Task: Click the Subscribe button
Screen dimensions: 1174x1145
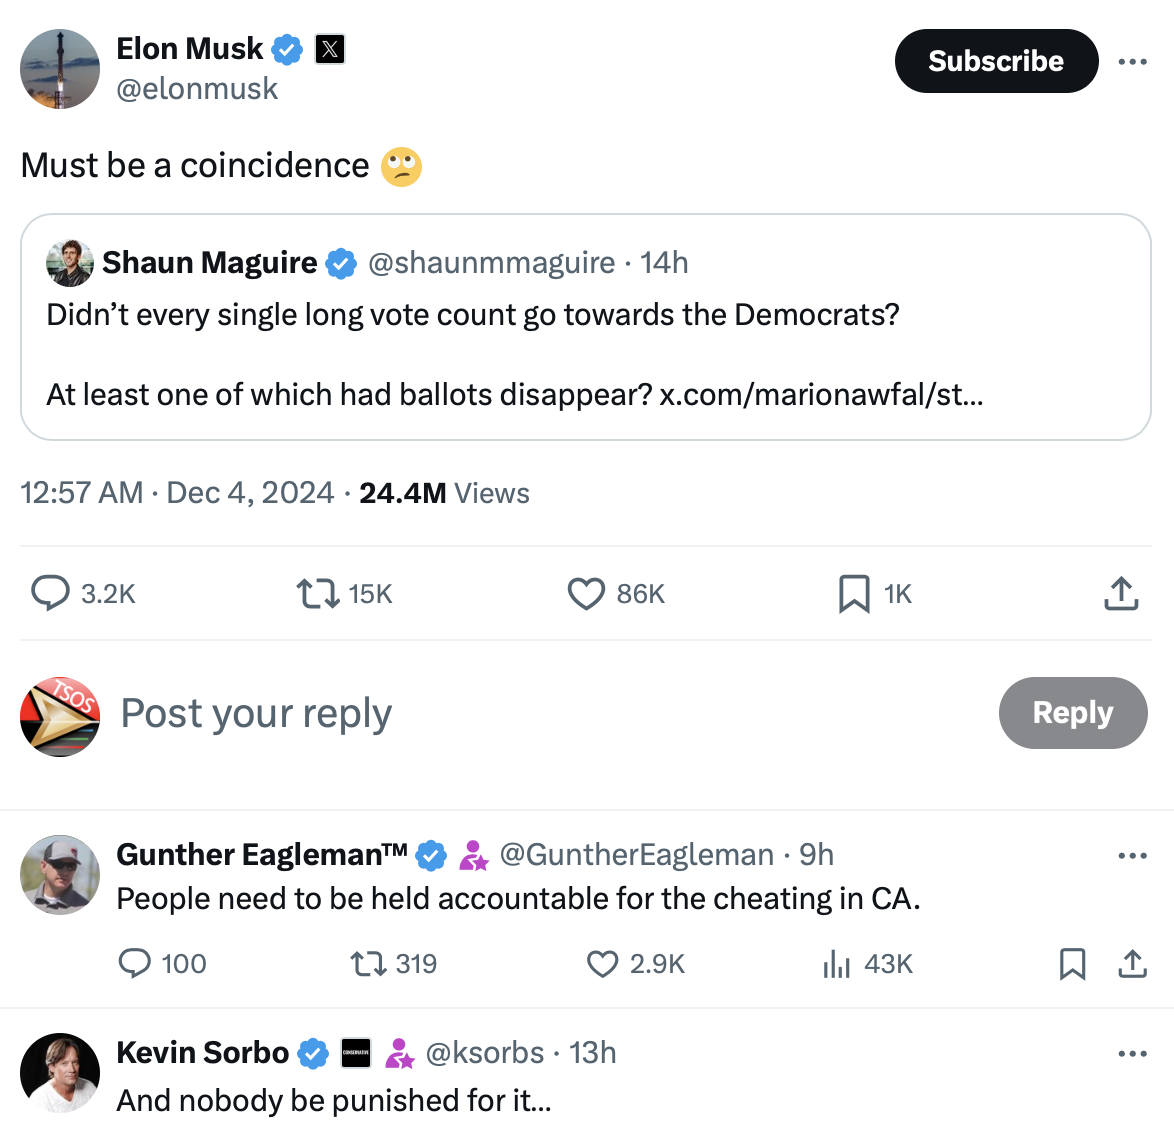Action: (996, 61)
